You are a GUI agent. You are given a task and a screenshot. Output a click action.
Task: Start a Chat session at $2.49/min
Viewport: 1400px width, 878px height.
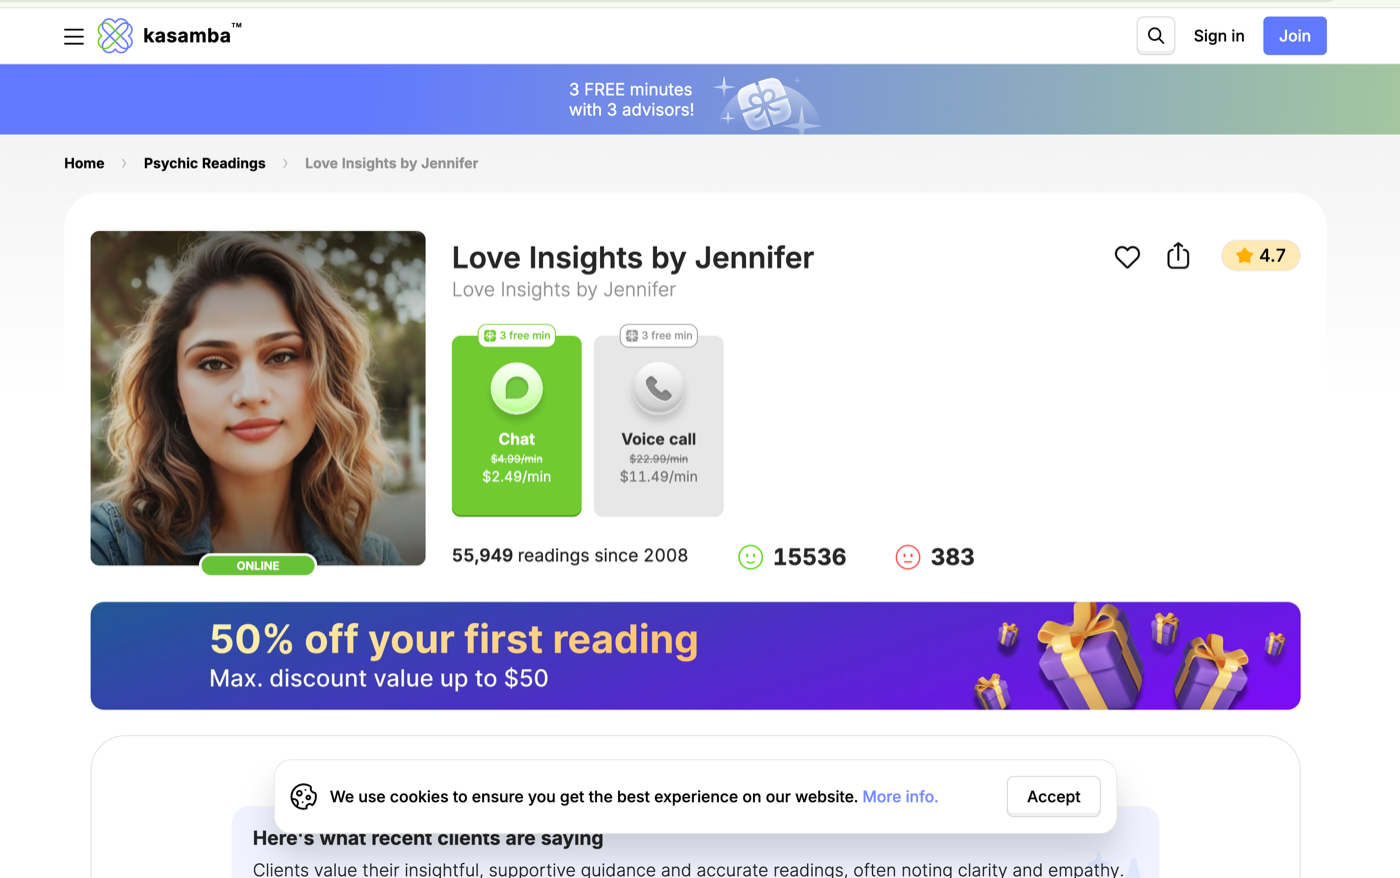pos(516,426)
